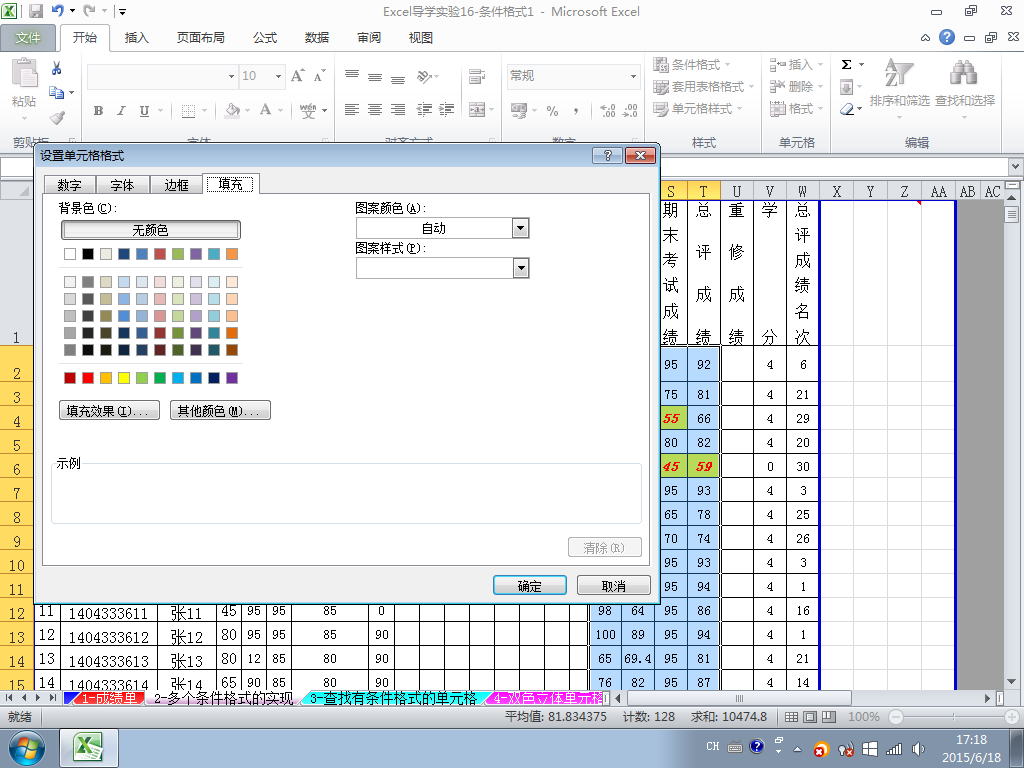Click the 无颜色 no color button
1024x768 pixels.
pyautogui.click(x=151, y=230)
